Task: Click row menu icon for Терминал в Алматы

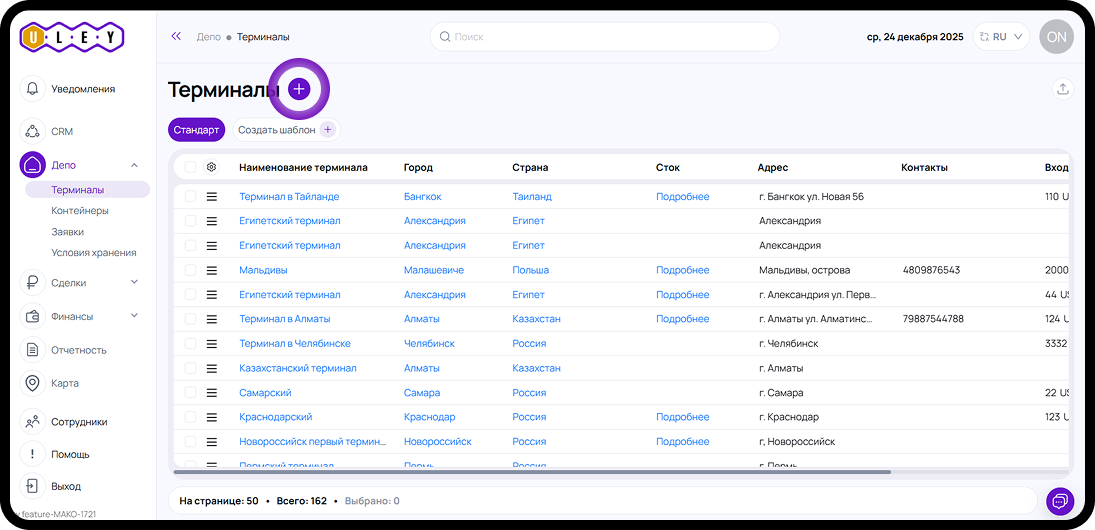Action: tap(212, 319)
